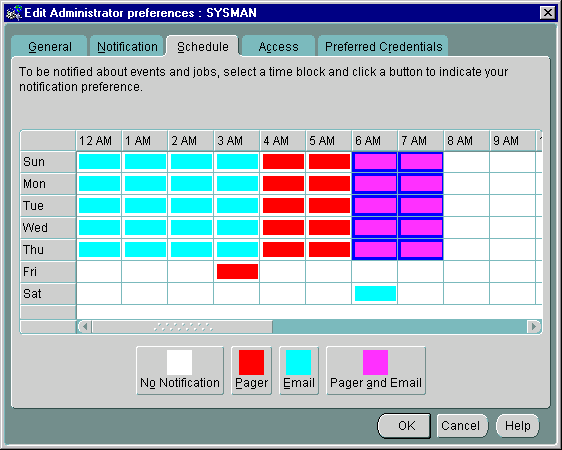Open the Help button
The width and height of the screenshot is (562, 450).
point(518,426)
